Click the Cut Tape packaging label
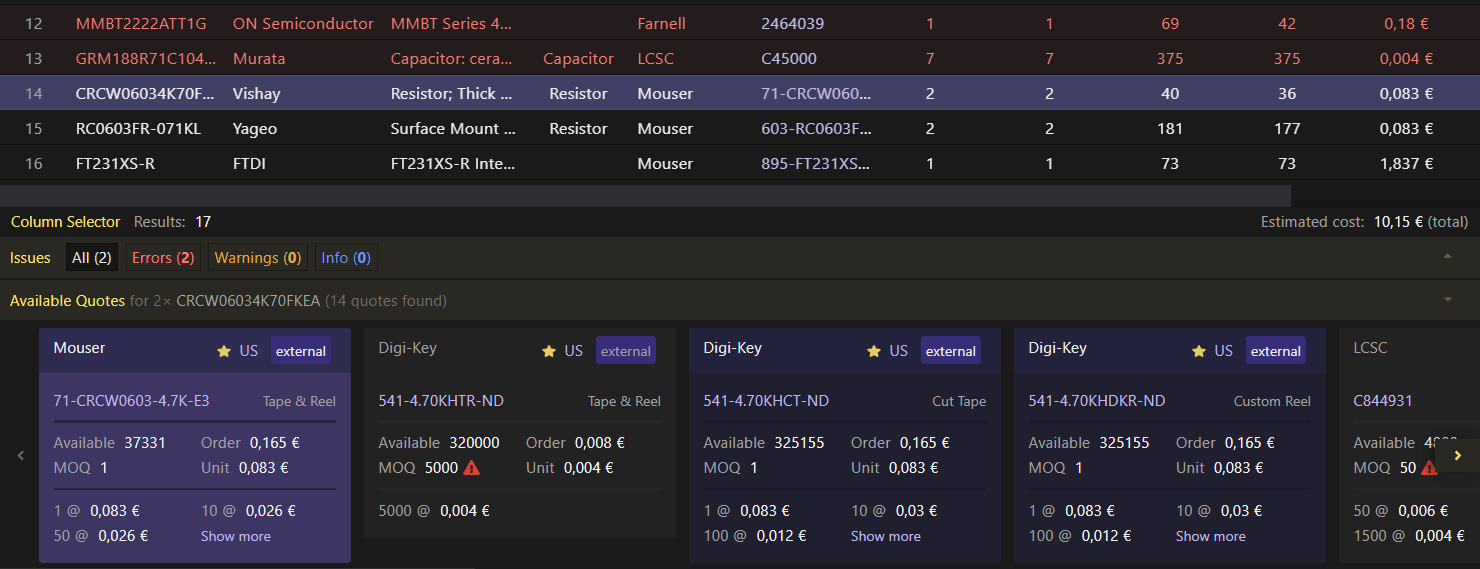The height and width of the screenshot is (569, 1480). pyautogui.click(x=959, y=401)
